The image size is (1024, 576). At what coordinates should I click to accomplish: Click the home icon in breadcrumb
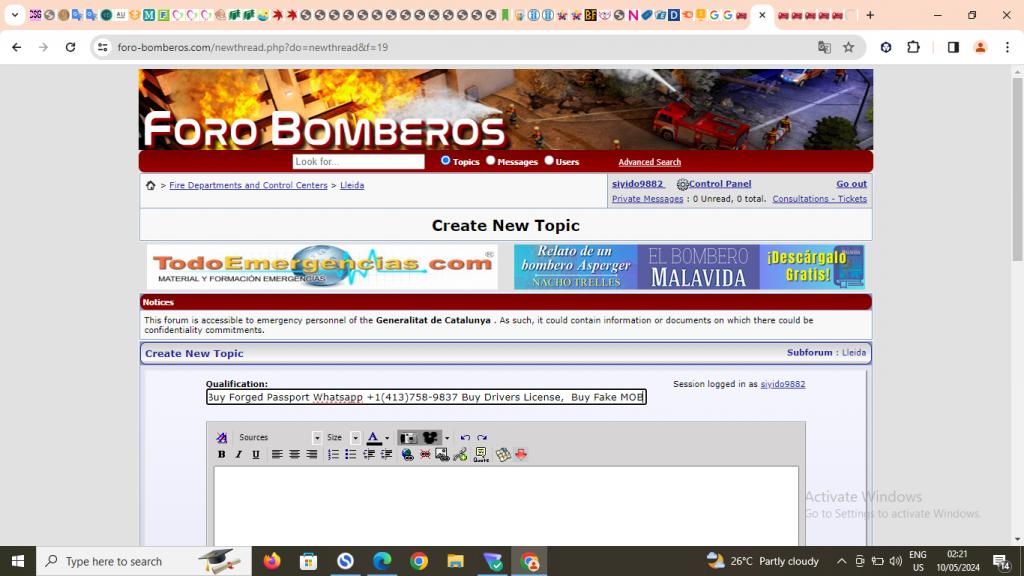pyautogui.click(x=150, y=185)
